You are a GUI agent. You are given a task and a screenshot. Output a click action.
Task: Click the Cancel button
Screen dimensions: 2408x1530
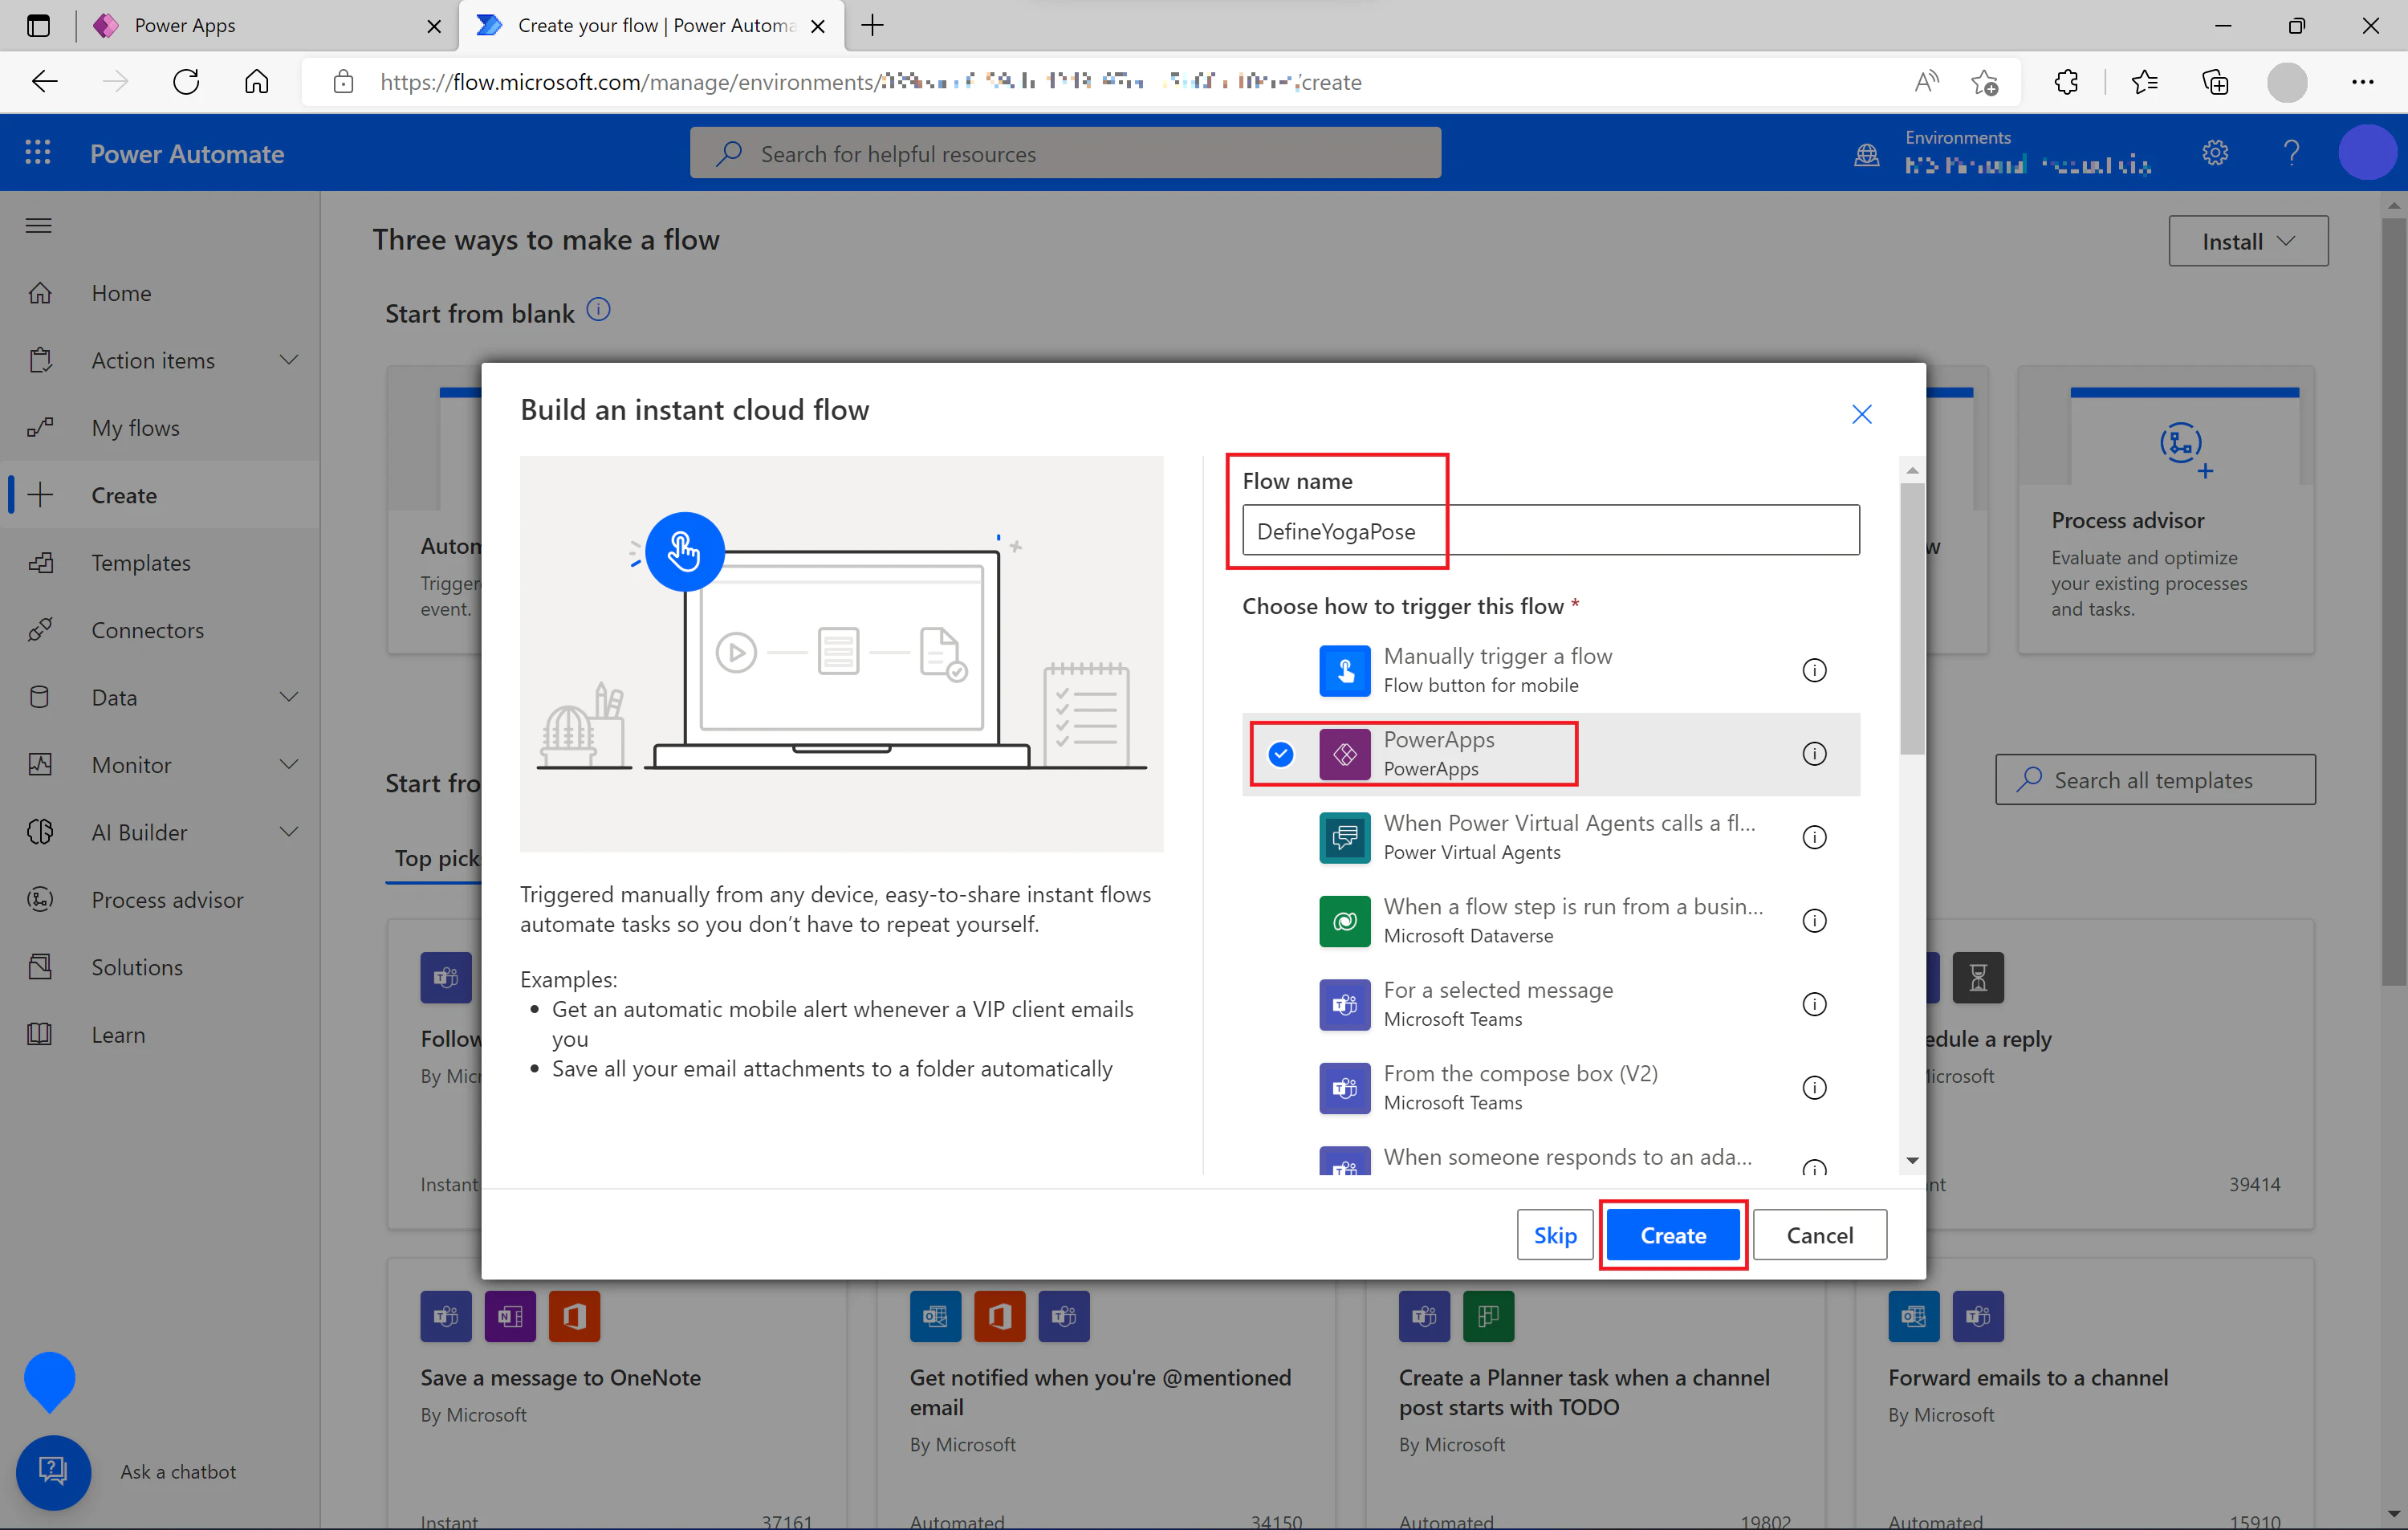(x=1819, y=1235)
